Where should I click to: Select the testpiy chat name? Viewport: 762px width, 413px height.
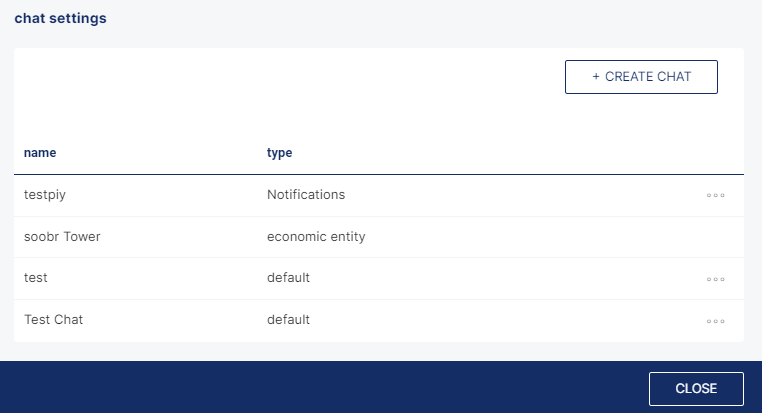click(x=45, y=195)
